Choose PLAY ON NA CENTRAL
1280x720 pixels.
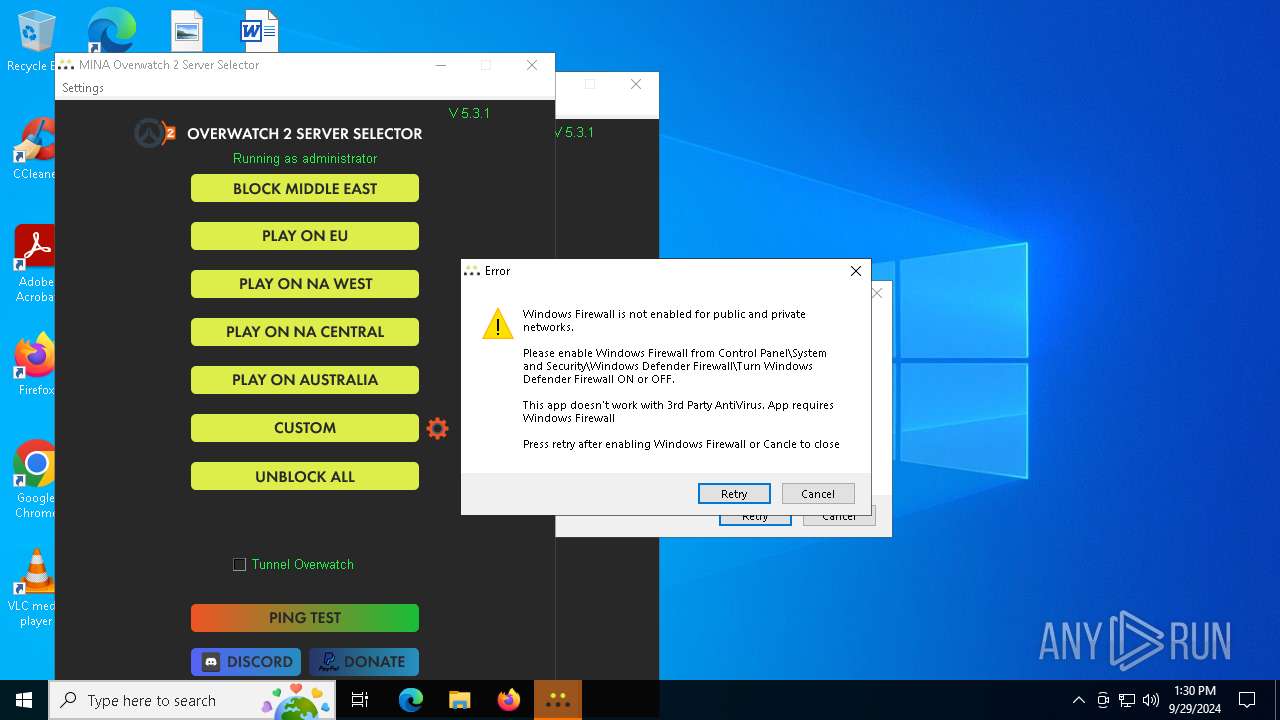pyautogui.click(x=305, y=332)
